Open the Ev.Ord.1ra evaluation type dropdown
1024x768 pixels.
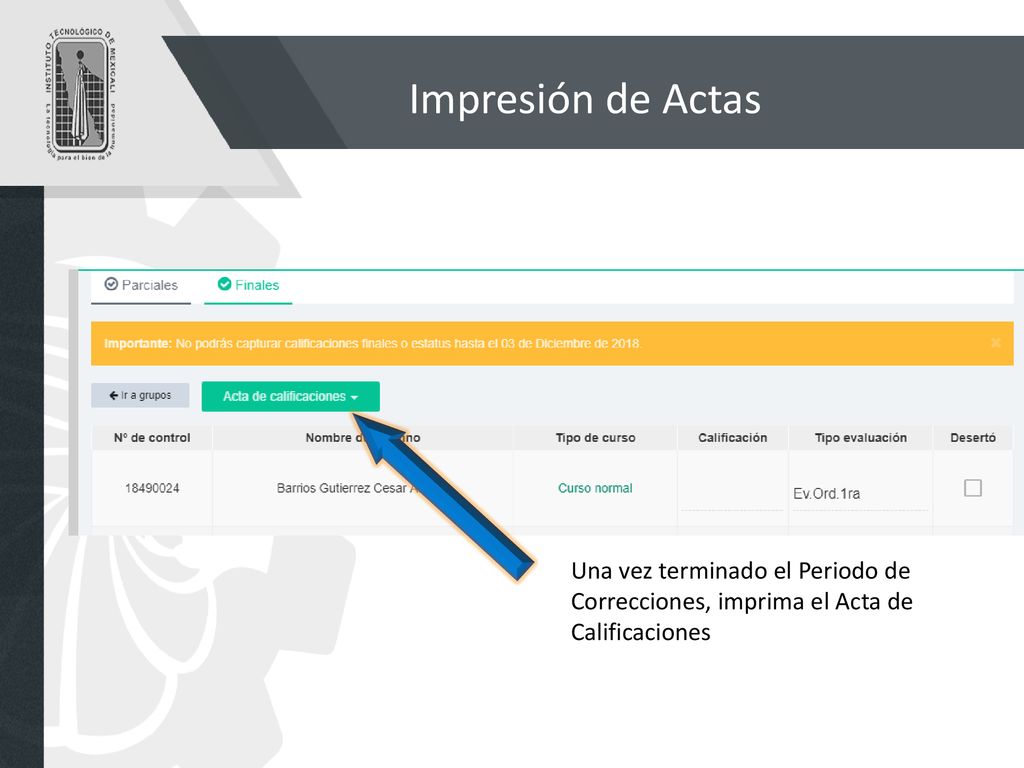pyautogui.click(x=859, y=494)
